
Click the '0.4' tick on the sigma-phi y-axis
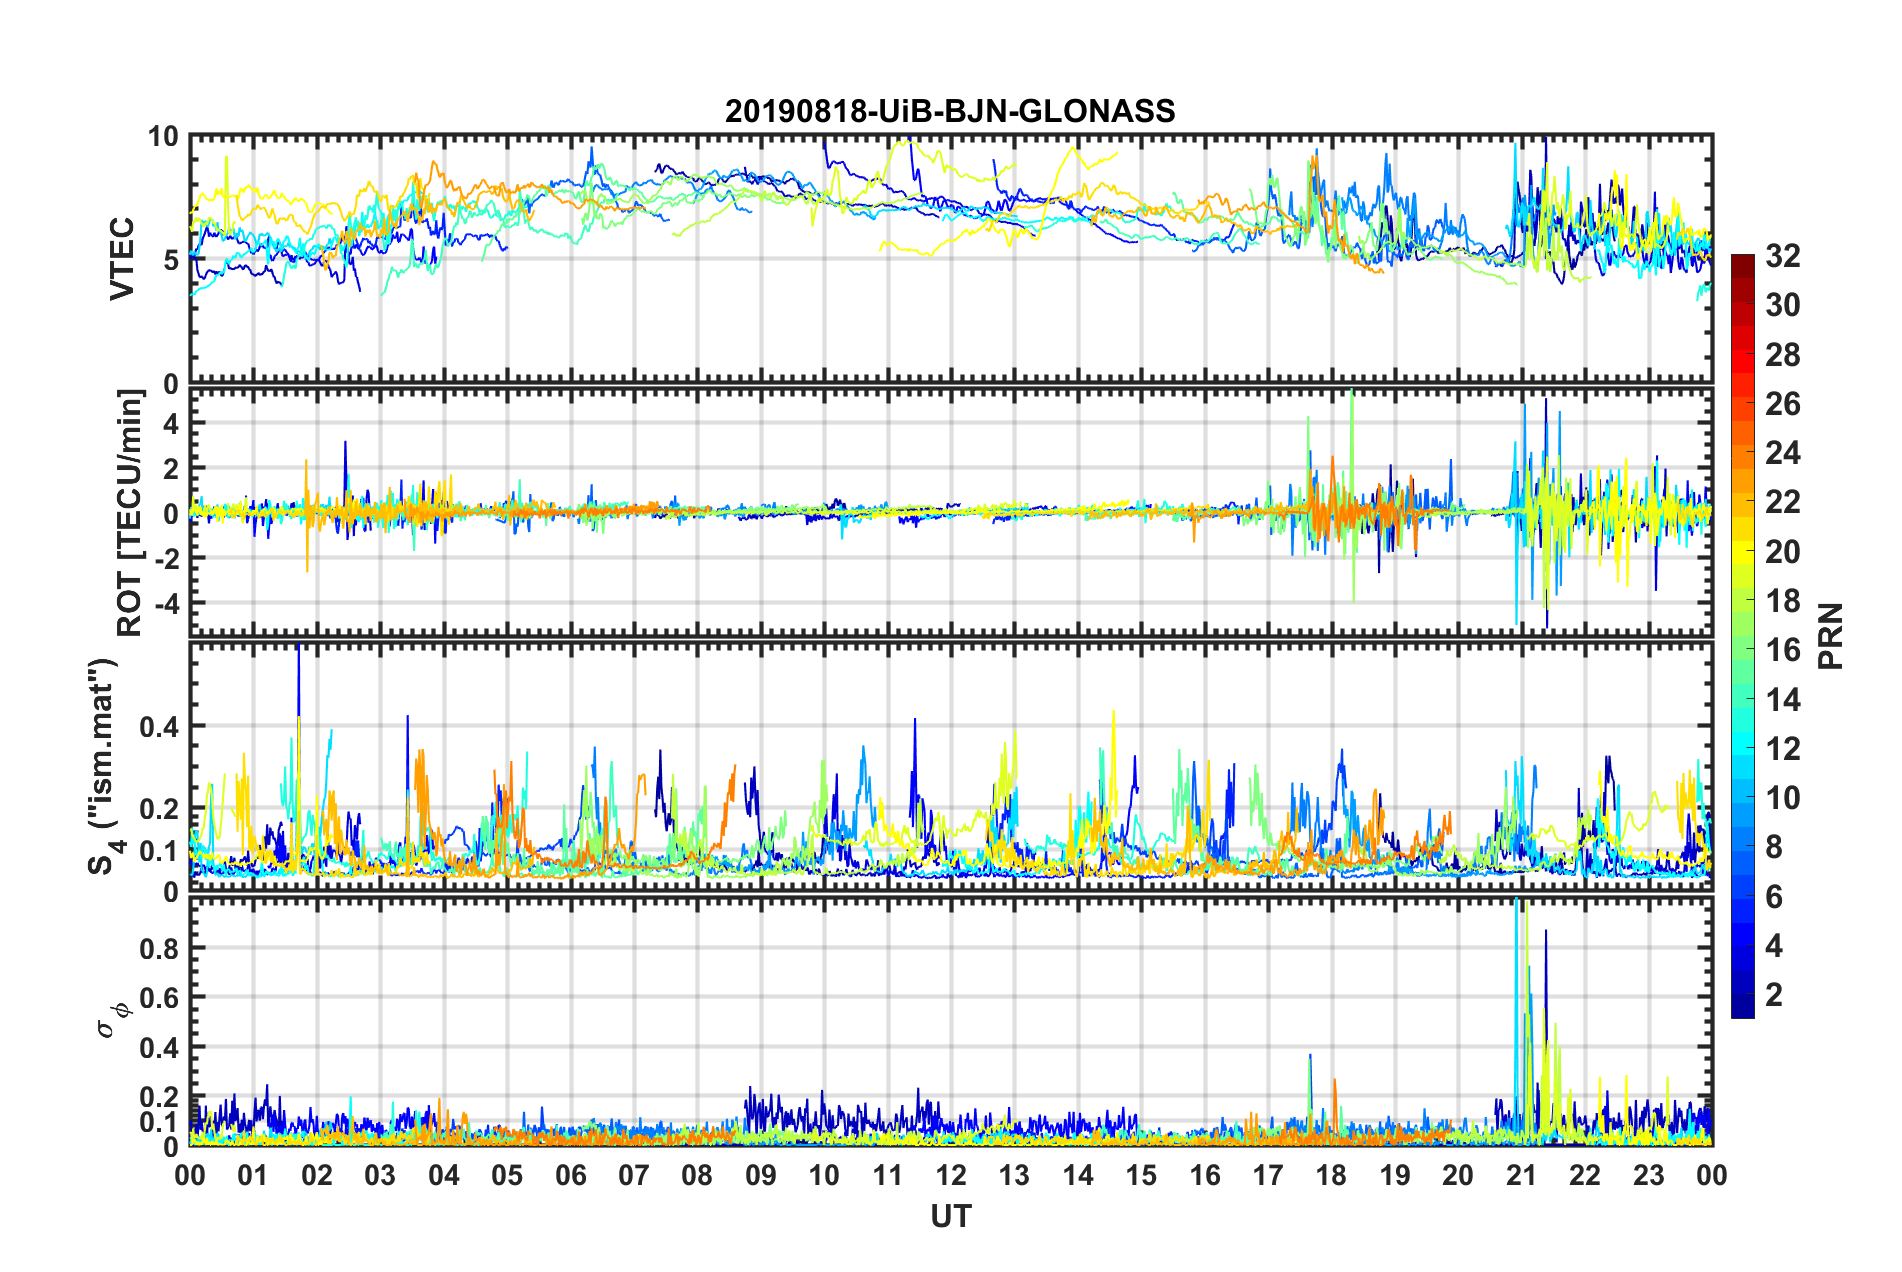click(x=160, y=1047)
